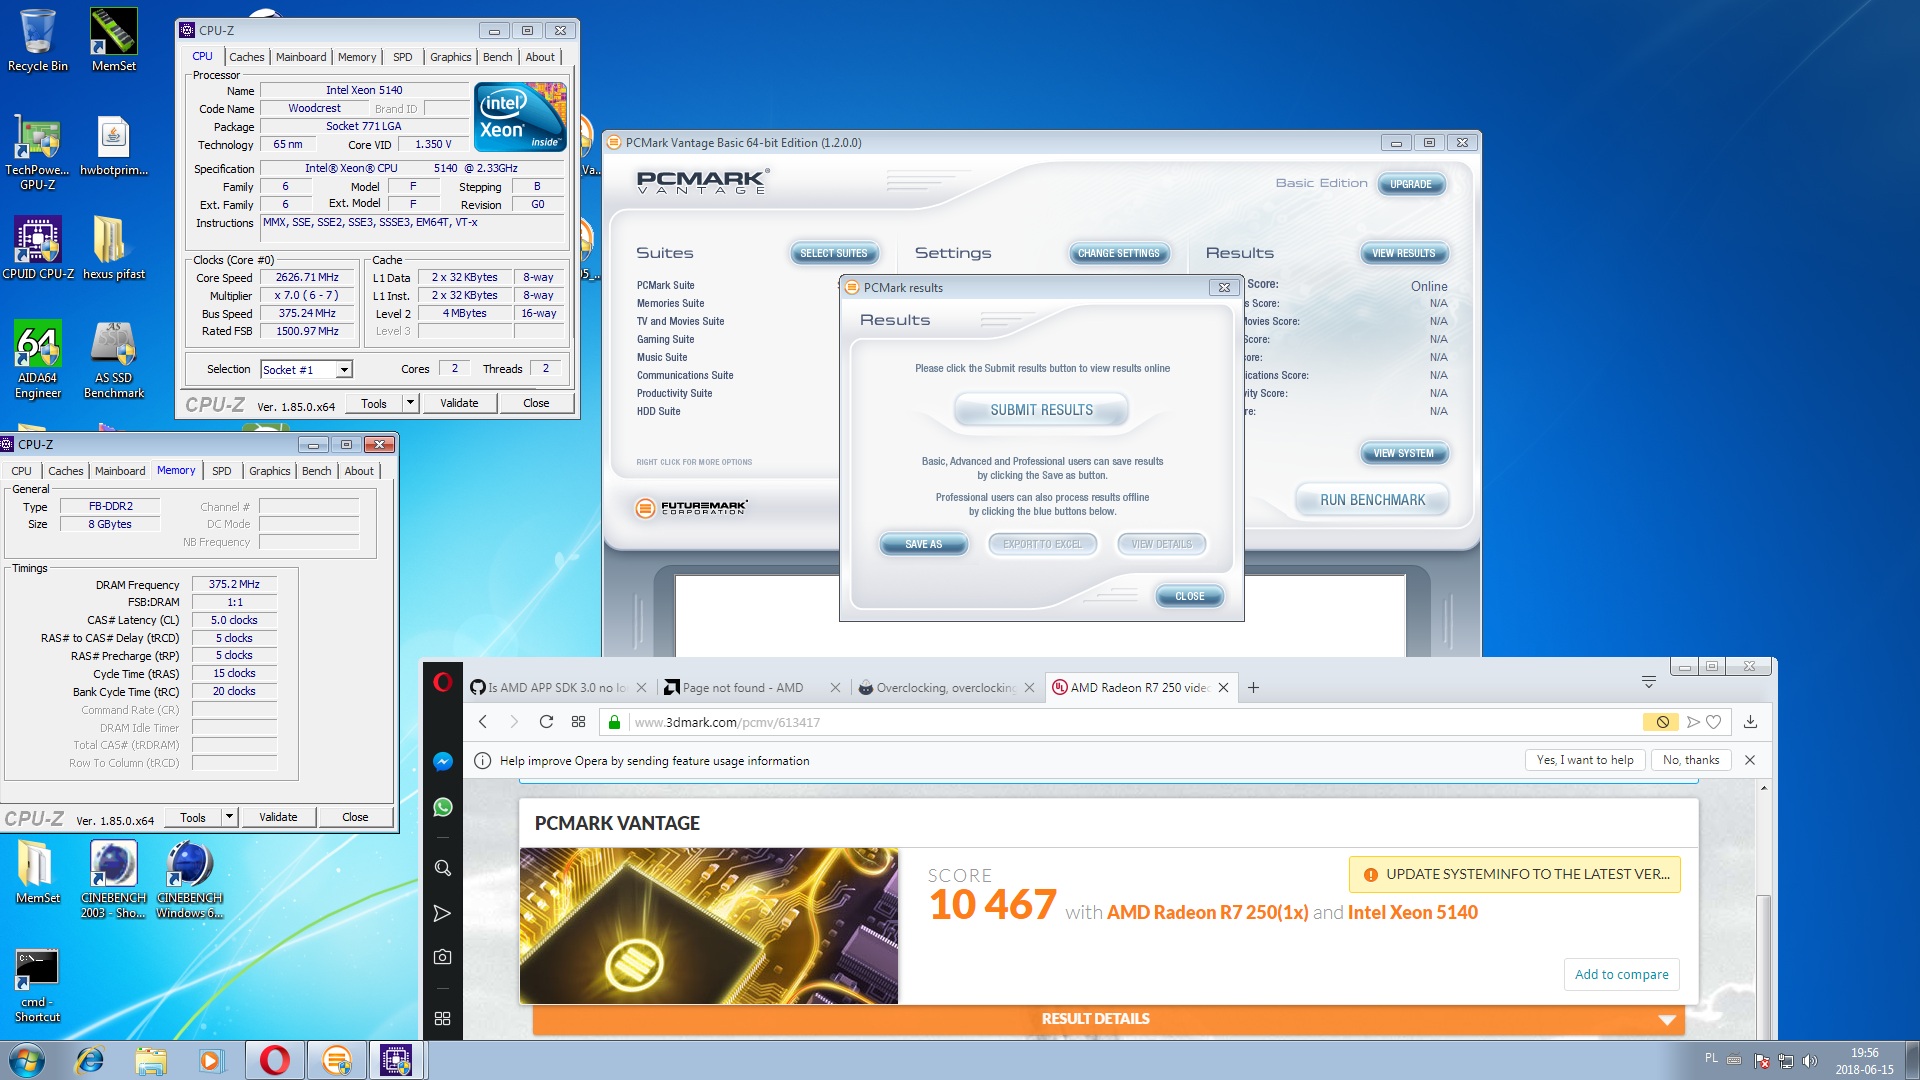Click the ad blocker badge in address bar
Screen dimensions: 1920x1080
coord(1662,722)
